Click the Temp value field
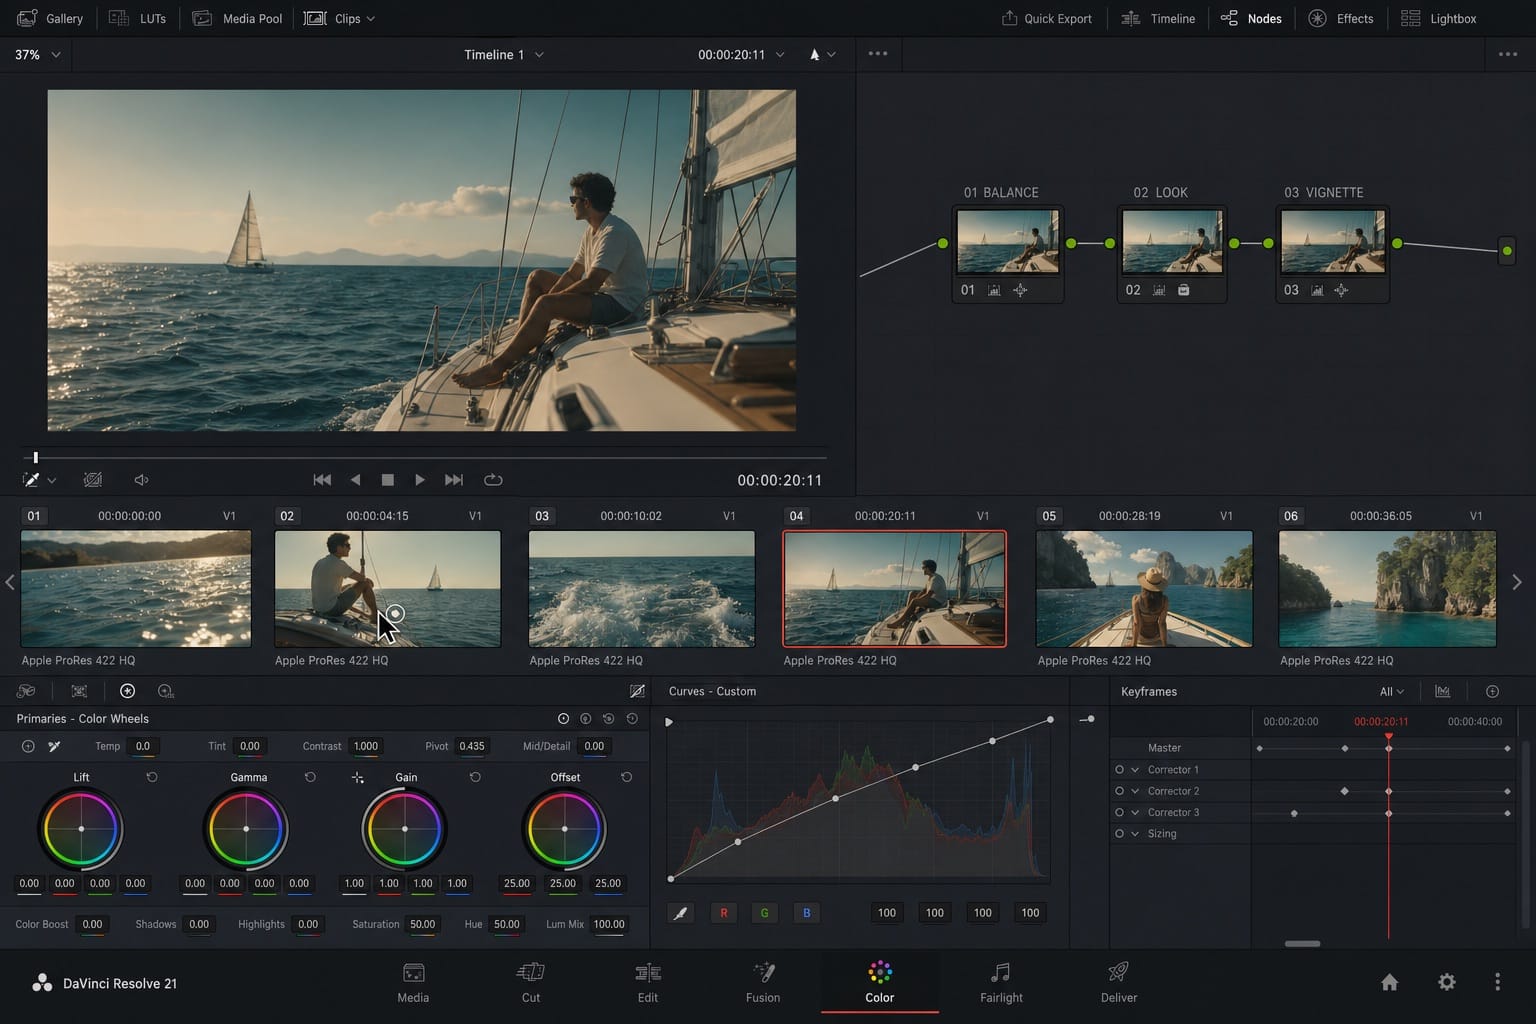This screenshot has height=1024, width=1536. tap(143, 746)
